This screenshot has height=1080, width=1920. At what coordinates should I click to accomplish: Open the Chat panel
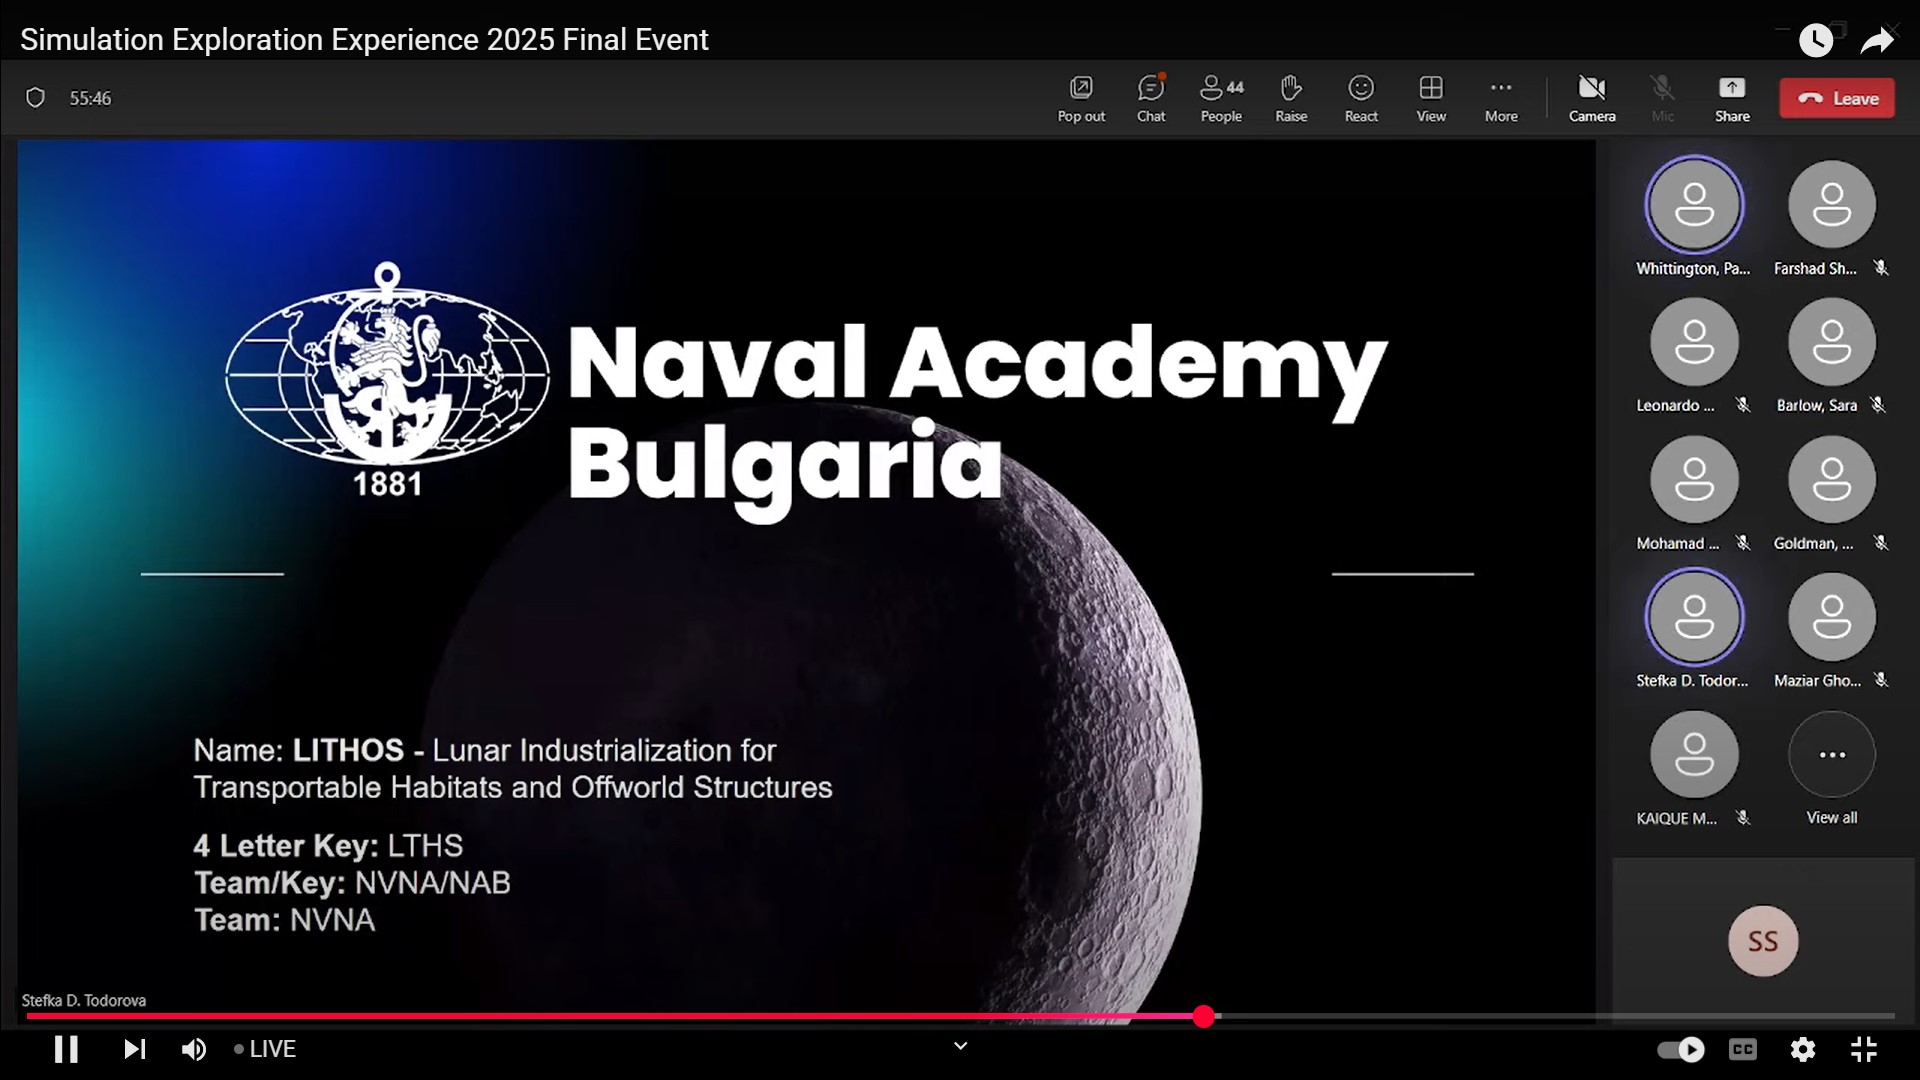pyautogui.click(x=1151, y=98)
